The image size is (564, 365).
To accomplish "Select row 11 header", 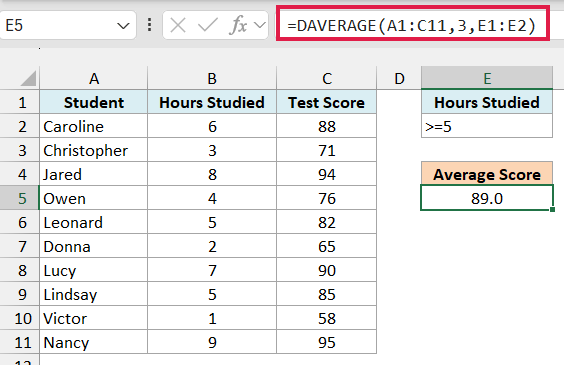I will coord(19,343).
